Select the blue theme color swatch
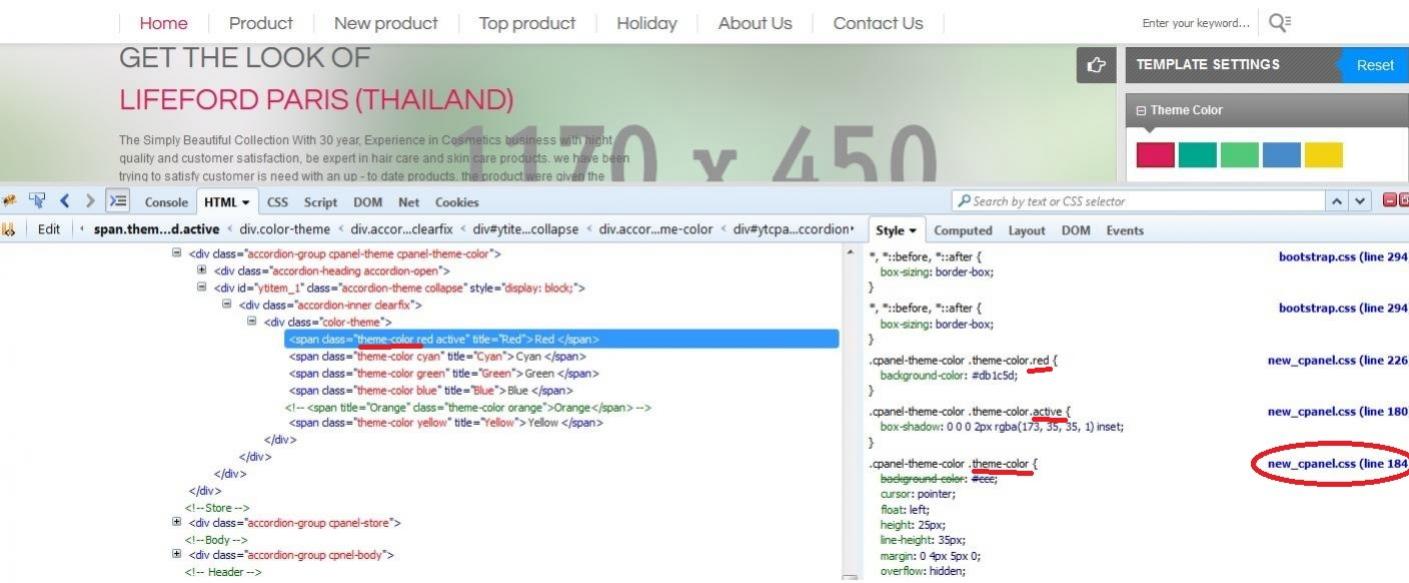 pyautogui.click(x=1282, y=155)
